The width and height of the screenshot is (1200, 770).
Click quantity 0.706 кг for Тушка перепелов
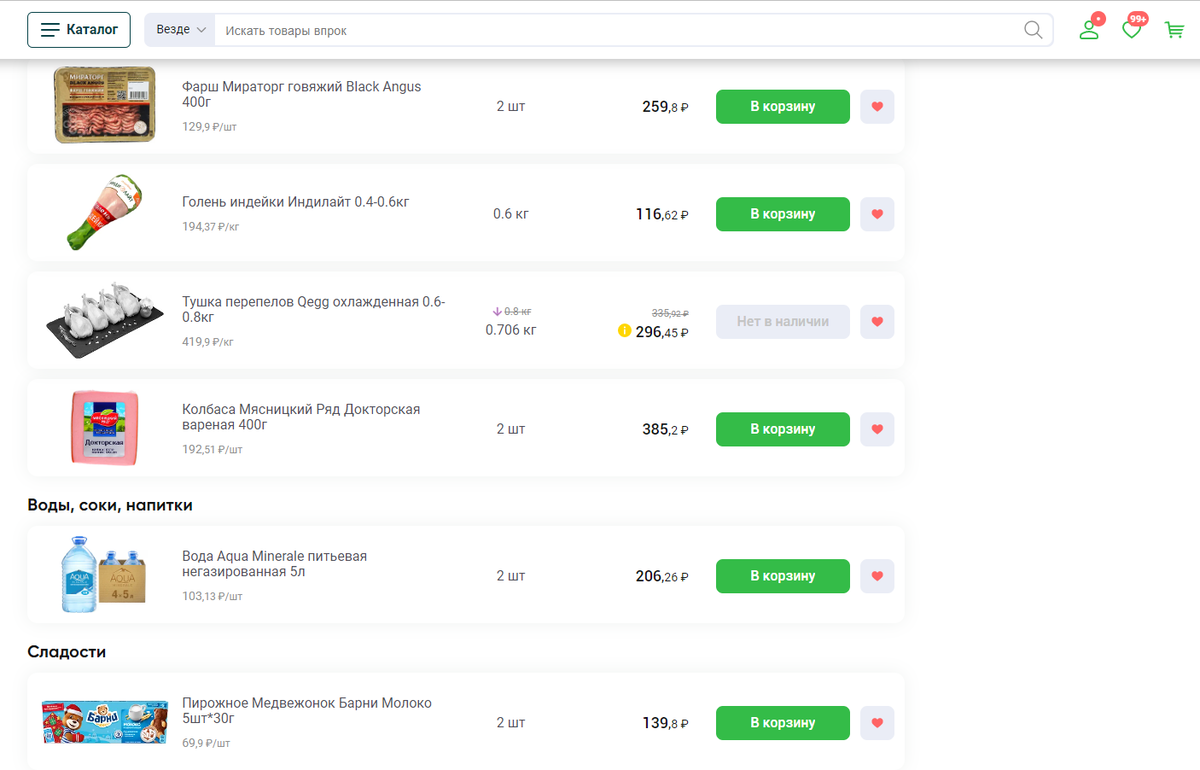click(511, 330)
